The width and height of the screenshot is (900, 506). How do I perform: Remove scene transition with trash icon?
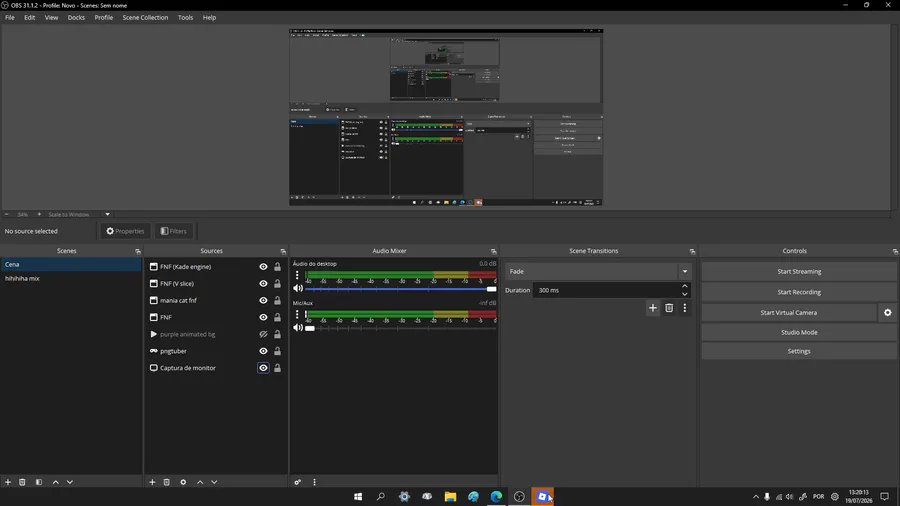669,308
